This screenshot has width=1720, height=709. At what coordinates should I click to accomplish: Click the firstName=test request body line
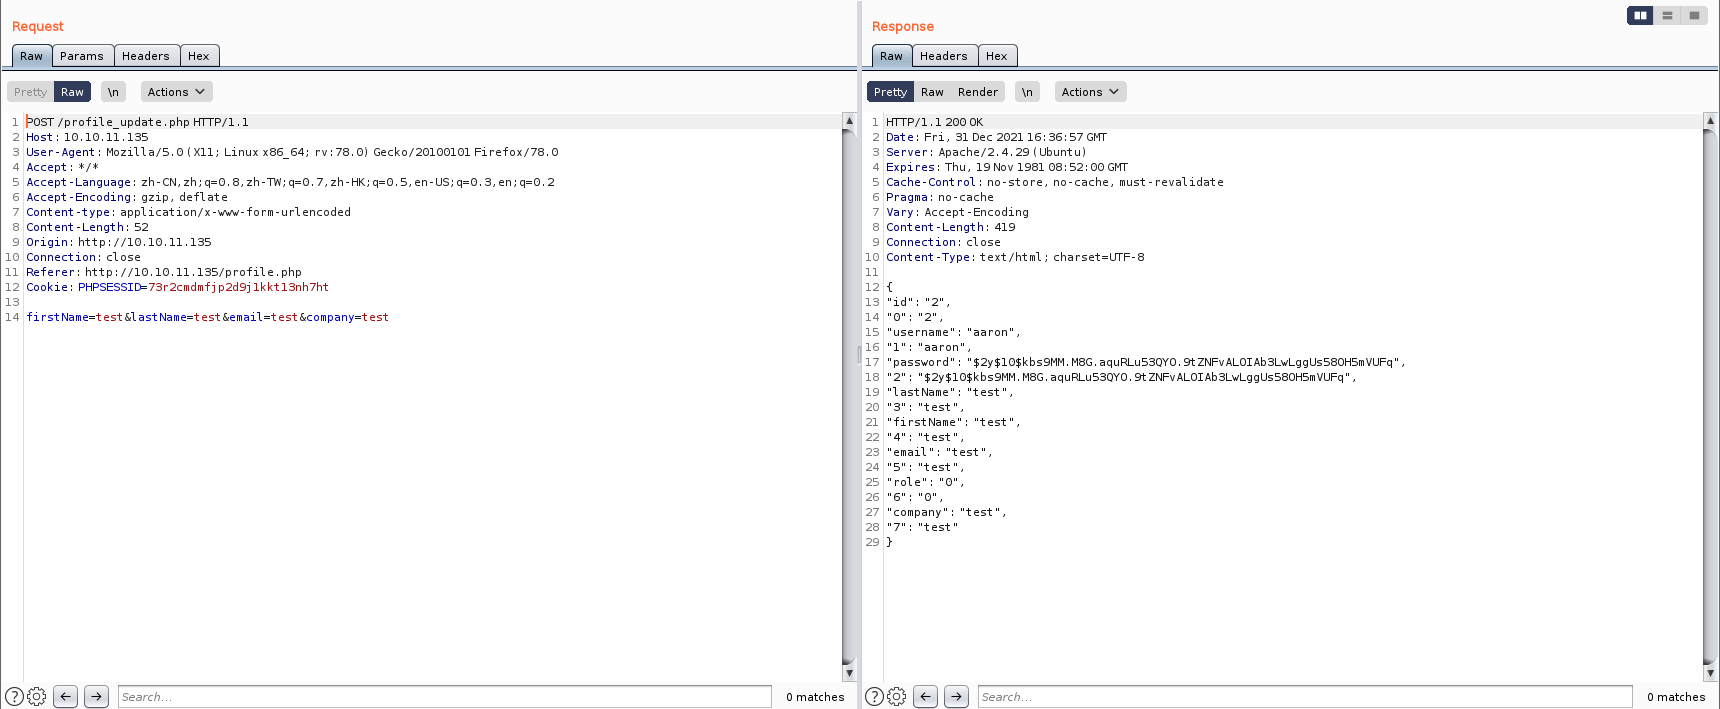coord(207,317)
